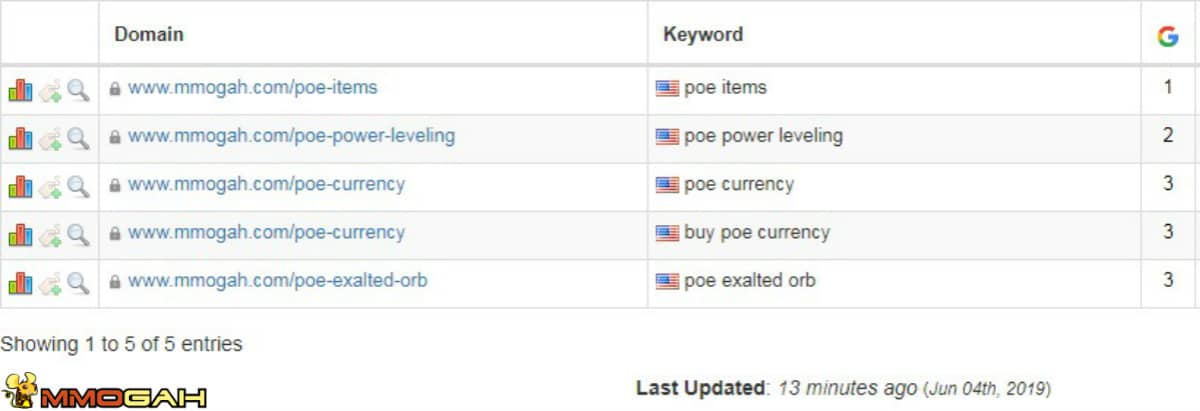
Task: Open bar chart icon for poe power leveling row
Action: point(20,137)
